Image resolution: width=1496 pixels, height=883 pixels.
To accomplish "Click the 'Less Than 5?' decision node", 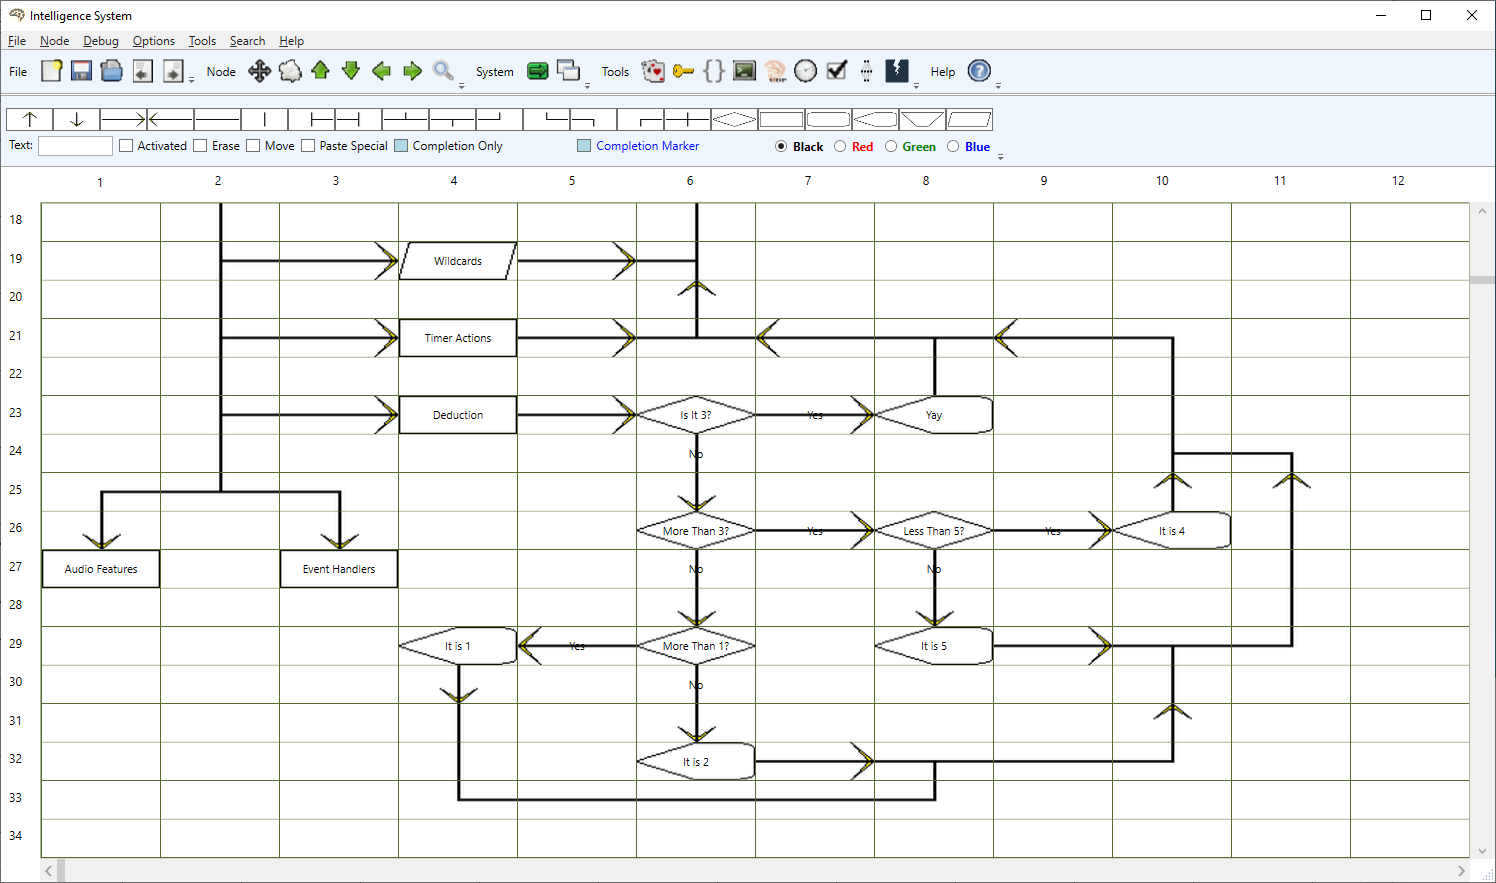I will (934, 531).
